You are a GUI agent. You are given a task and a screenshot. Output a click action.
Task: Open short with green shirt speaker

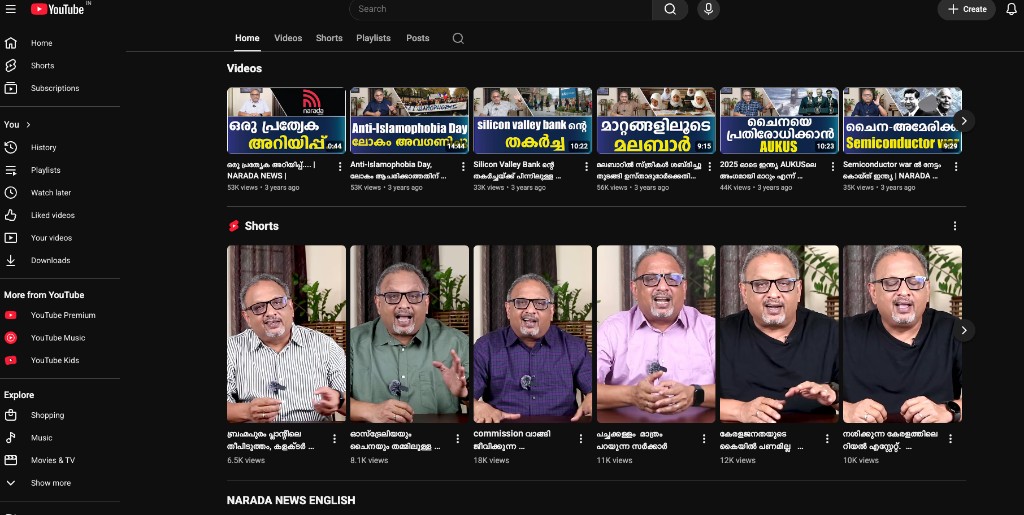[x=409, y=334]
